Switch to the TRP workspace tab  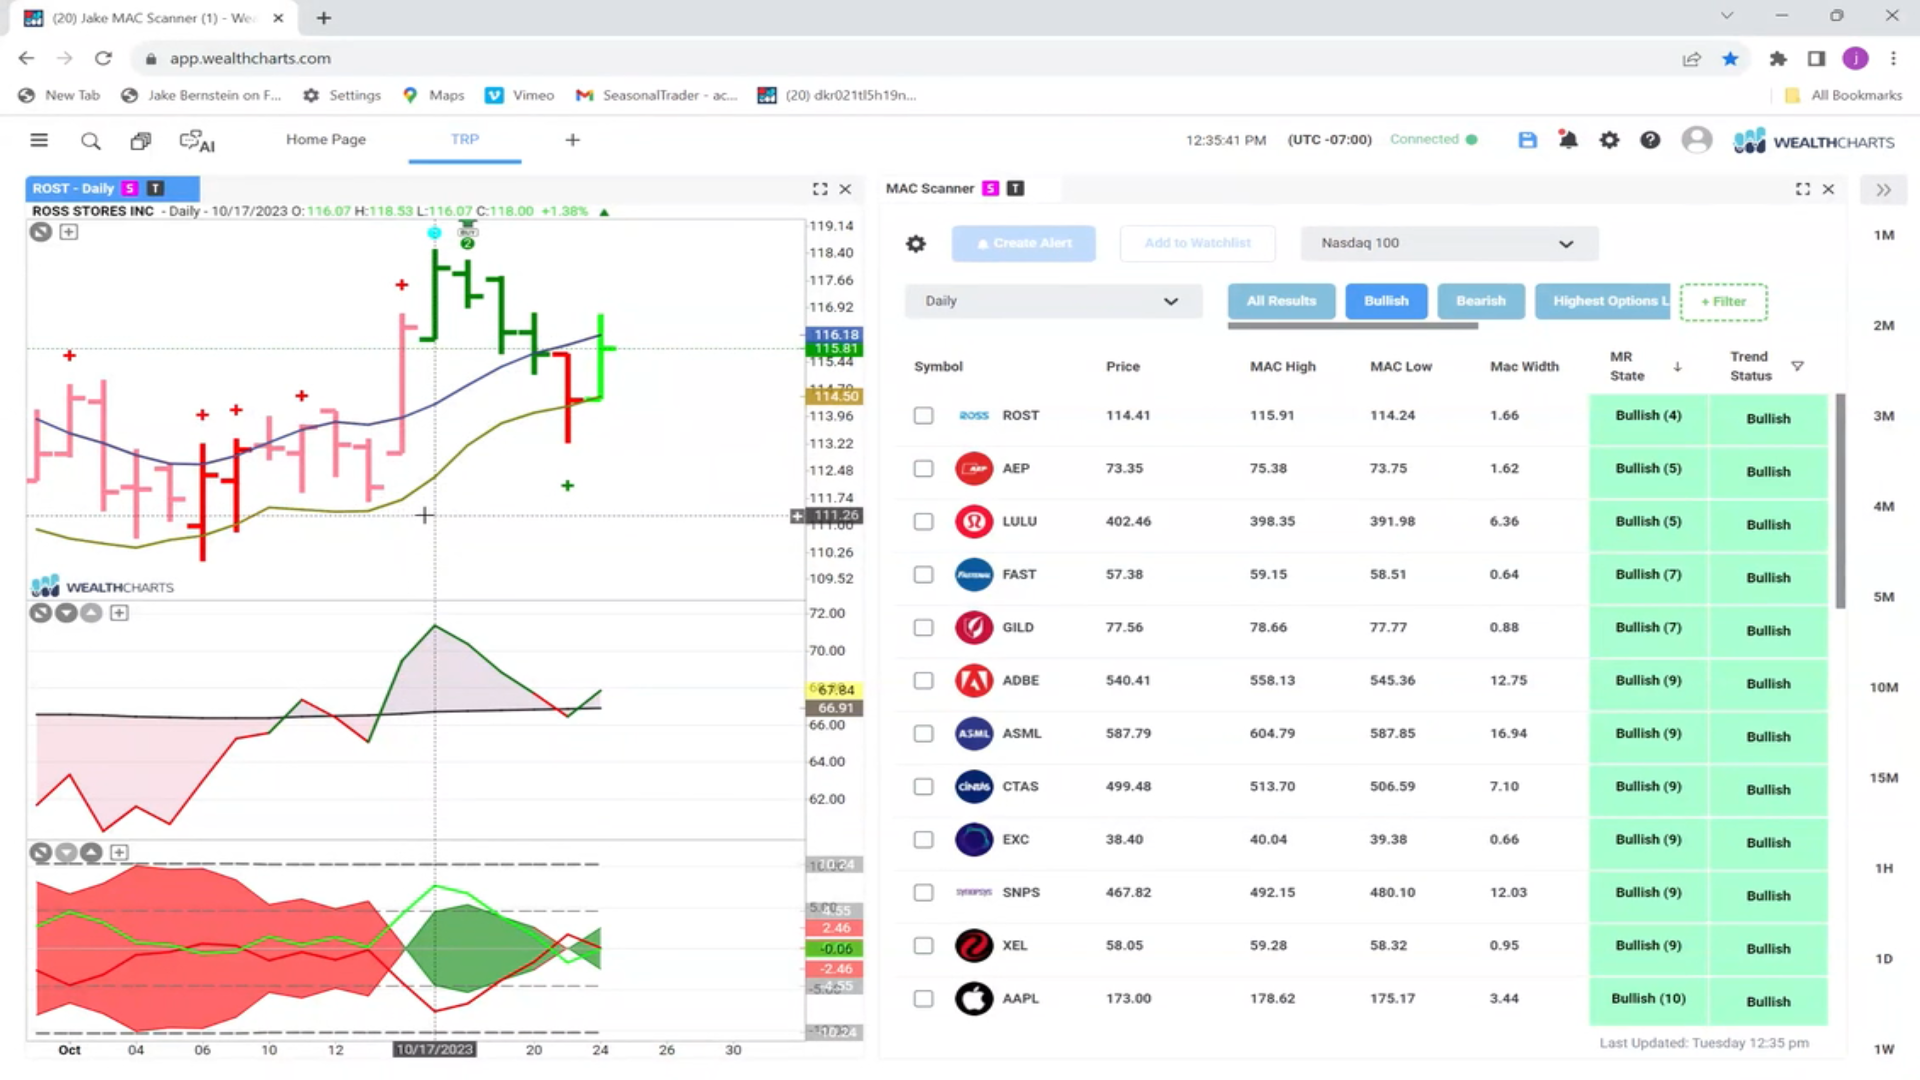coord(465,139)
